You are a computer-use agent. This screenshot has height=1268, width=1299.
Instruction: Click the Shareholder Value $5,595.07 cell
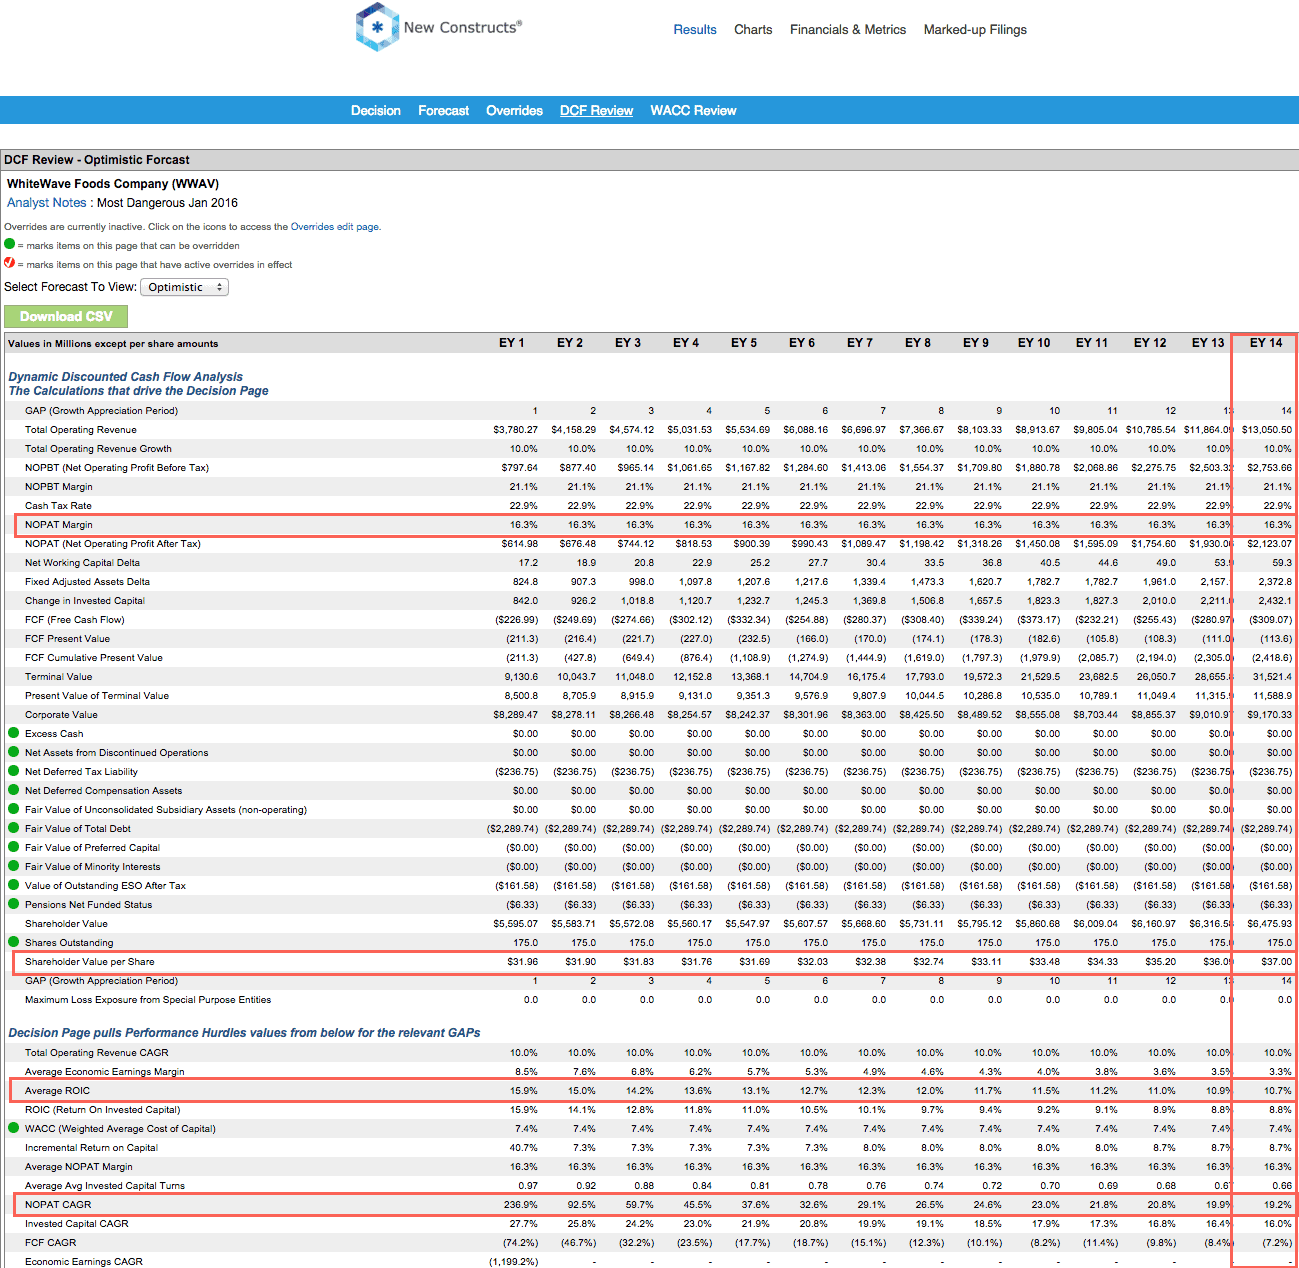coord(516,924)
